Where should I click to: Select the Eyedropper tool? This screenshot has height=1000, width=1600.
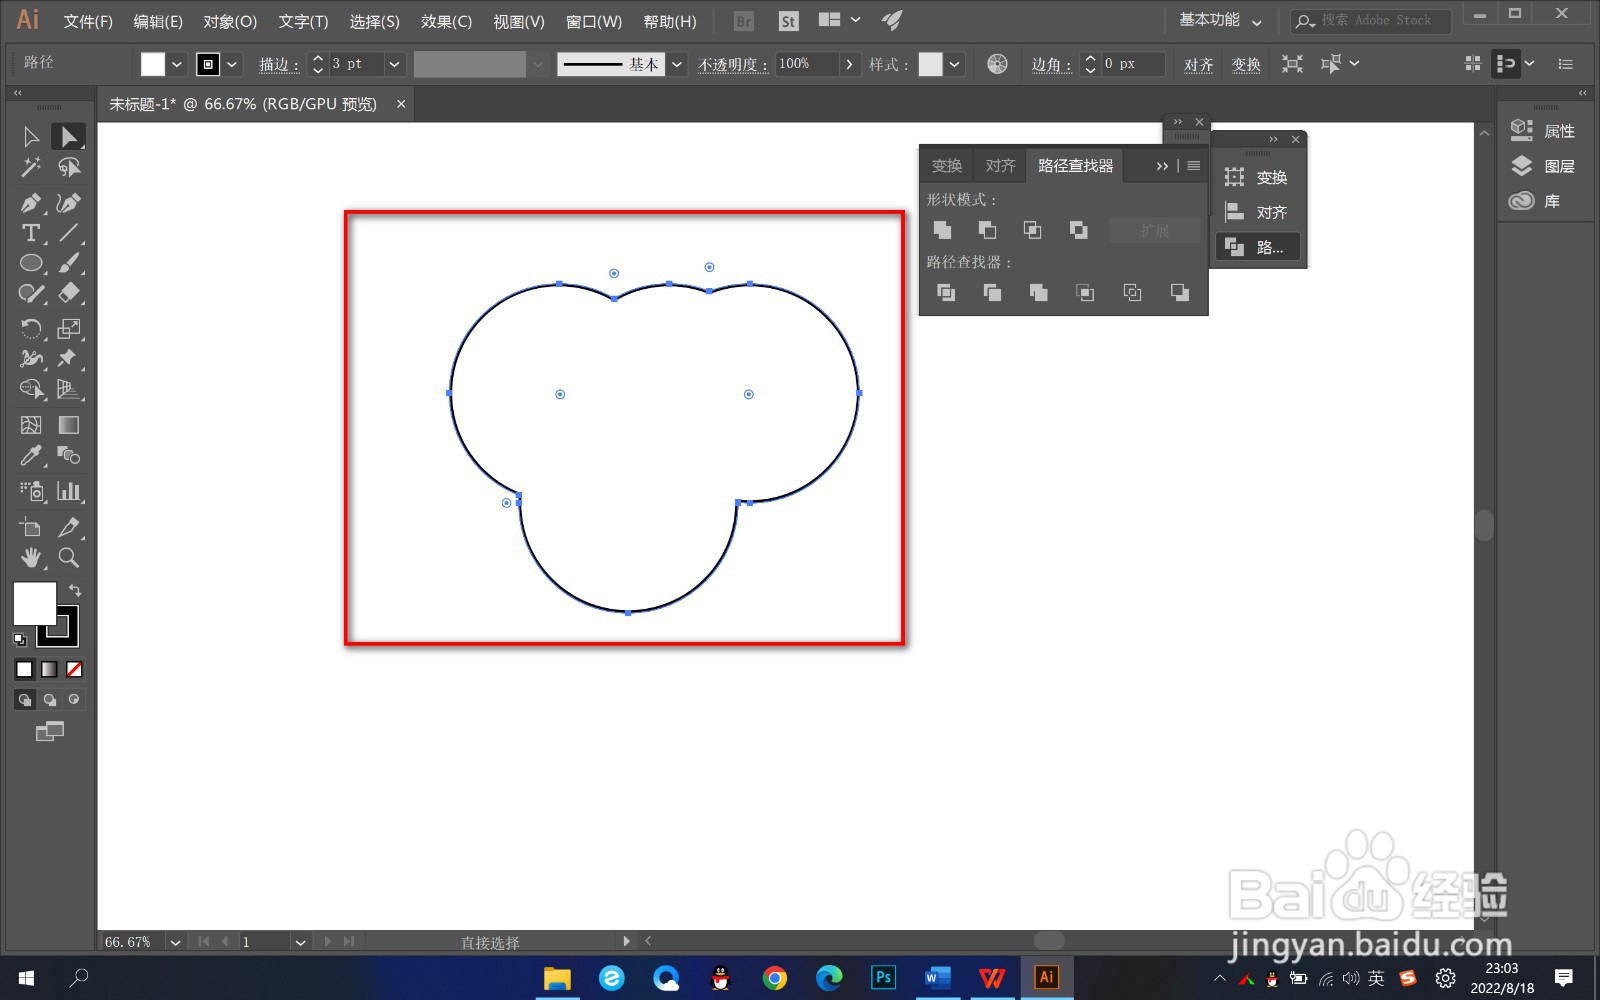(x=31, y=455)
